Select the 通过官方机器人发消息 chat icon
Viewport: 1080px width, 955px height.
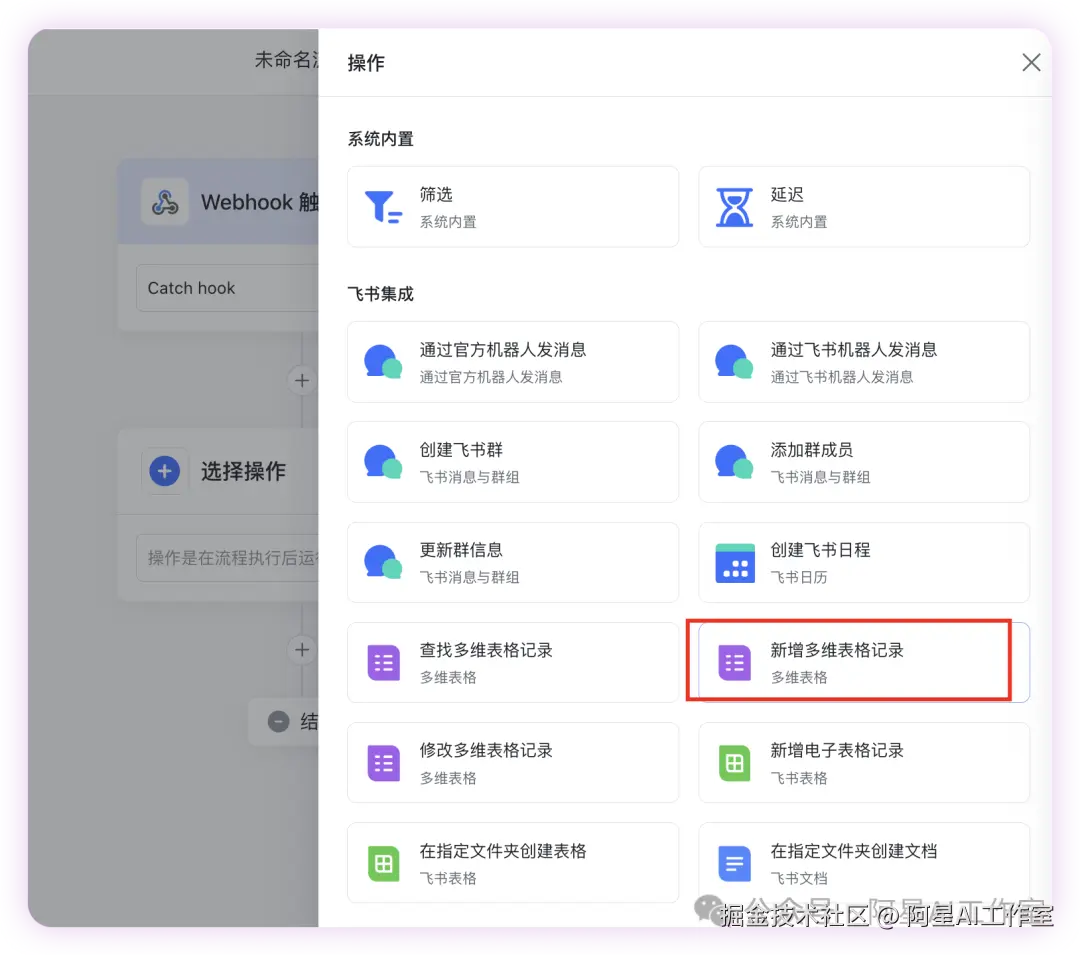pyautogui.click(x=383, y=361)
